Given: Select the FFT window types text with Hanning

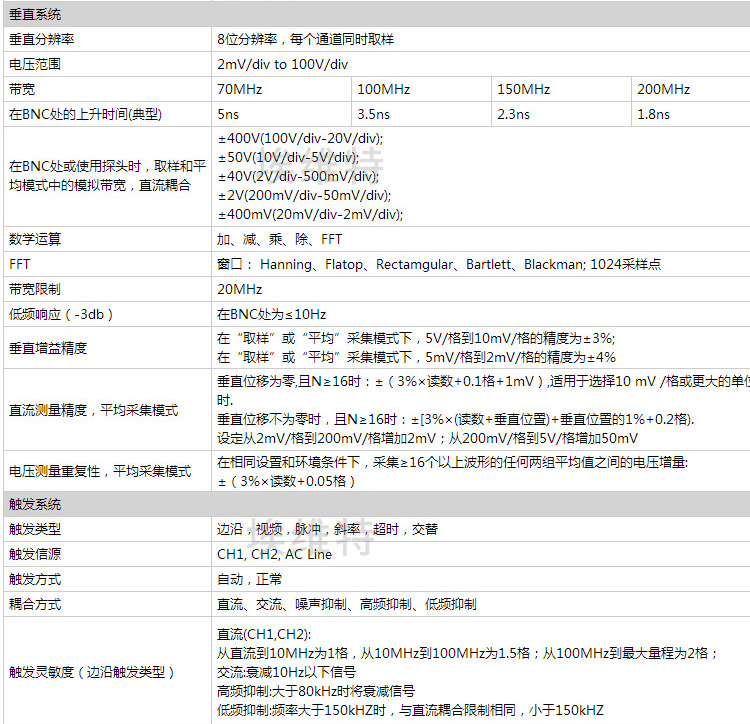Looking at the screenshot, I should [x=438, y=264].
